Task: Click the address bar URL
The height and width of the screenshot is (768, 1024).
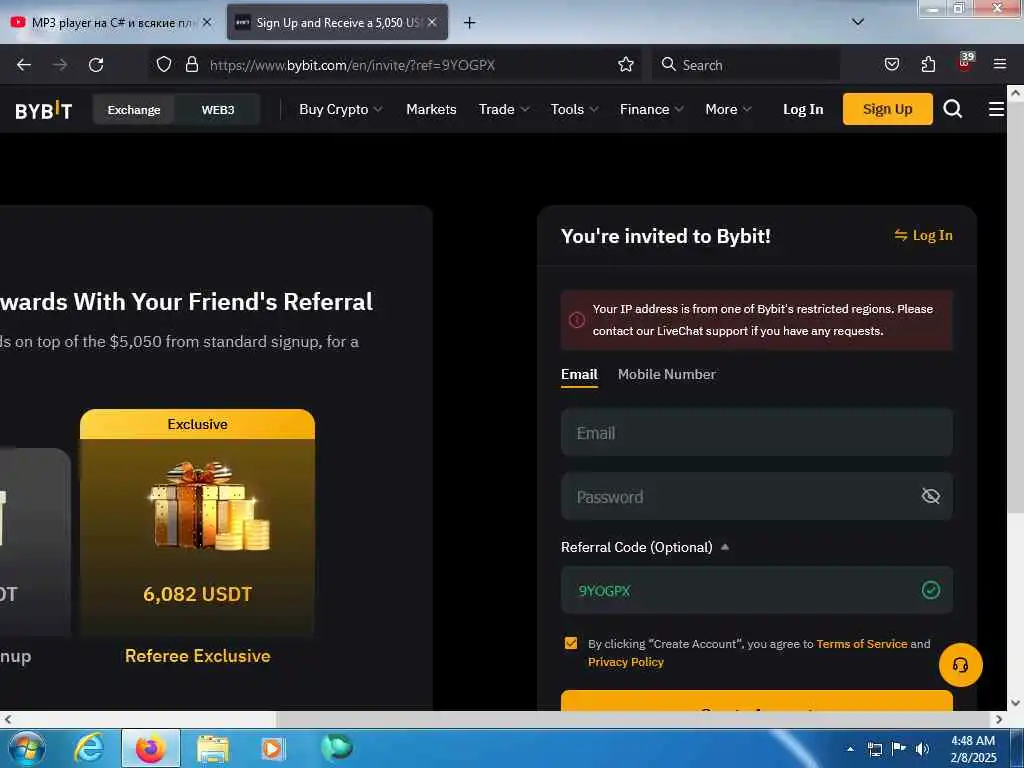Action: pyautogui.click(x=353, y=65)
